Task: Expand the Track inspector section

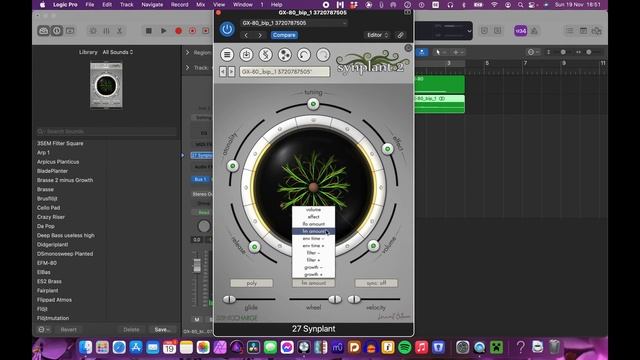Action: click(x=188, y=67)
